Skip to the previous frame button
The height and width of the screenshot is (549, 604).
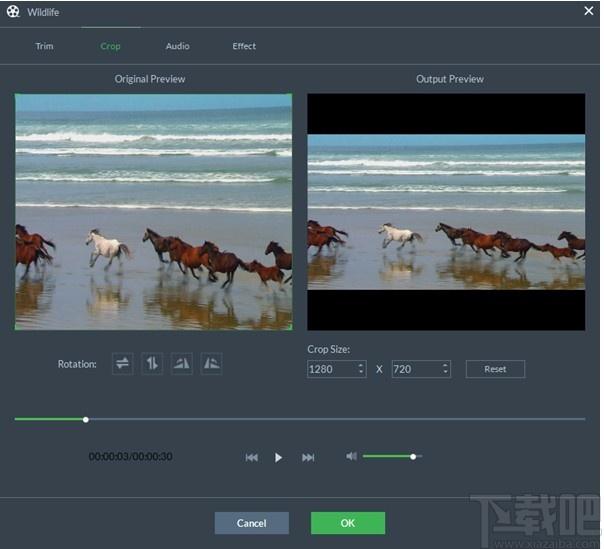[x=252, y=457]
